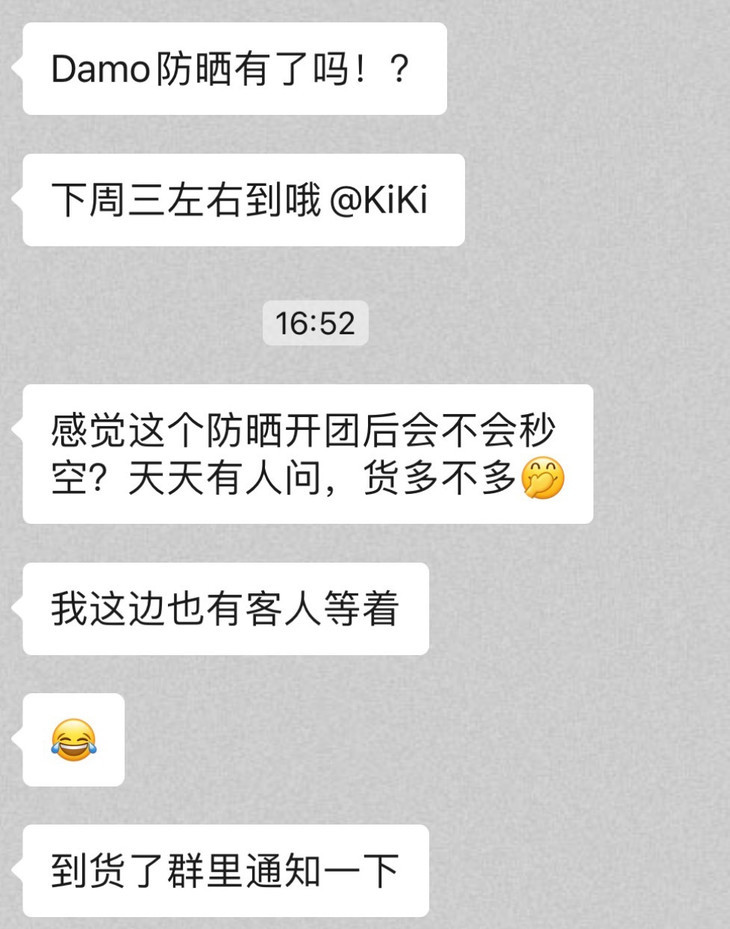The width and height of the screenshot is (730, 929).
Task: Tap the "！？" punctuation in first message
Action: tap(382, 69)
